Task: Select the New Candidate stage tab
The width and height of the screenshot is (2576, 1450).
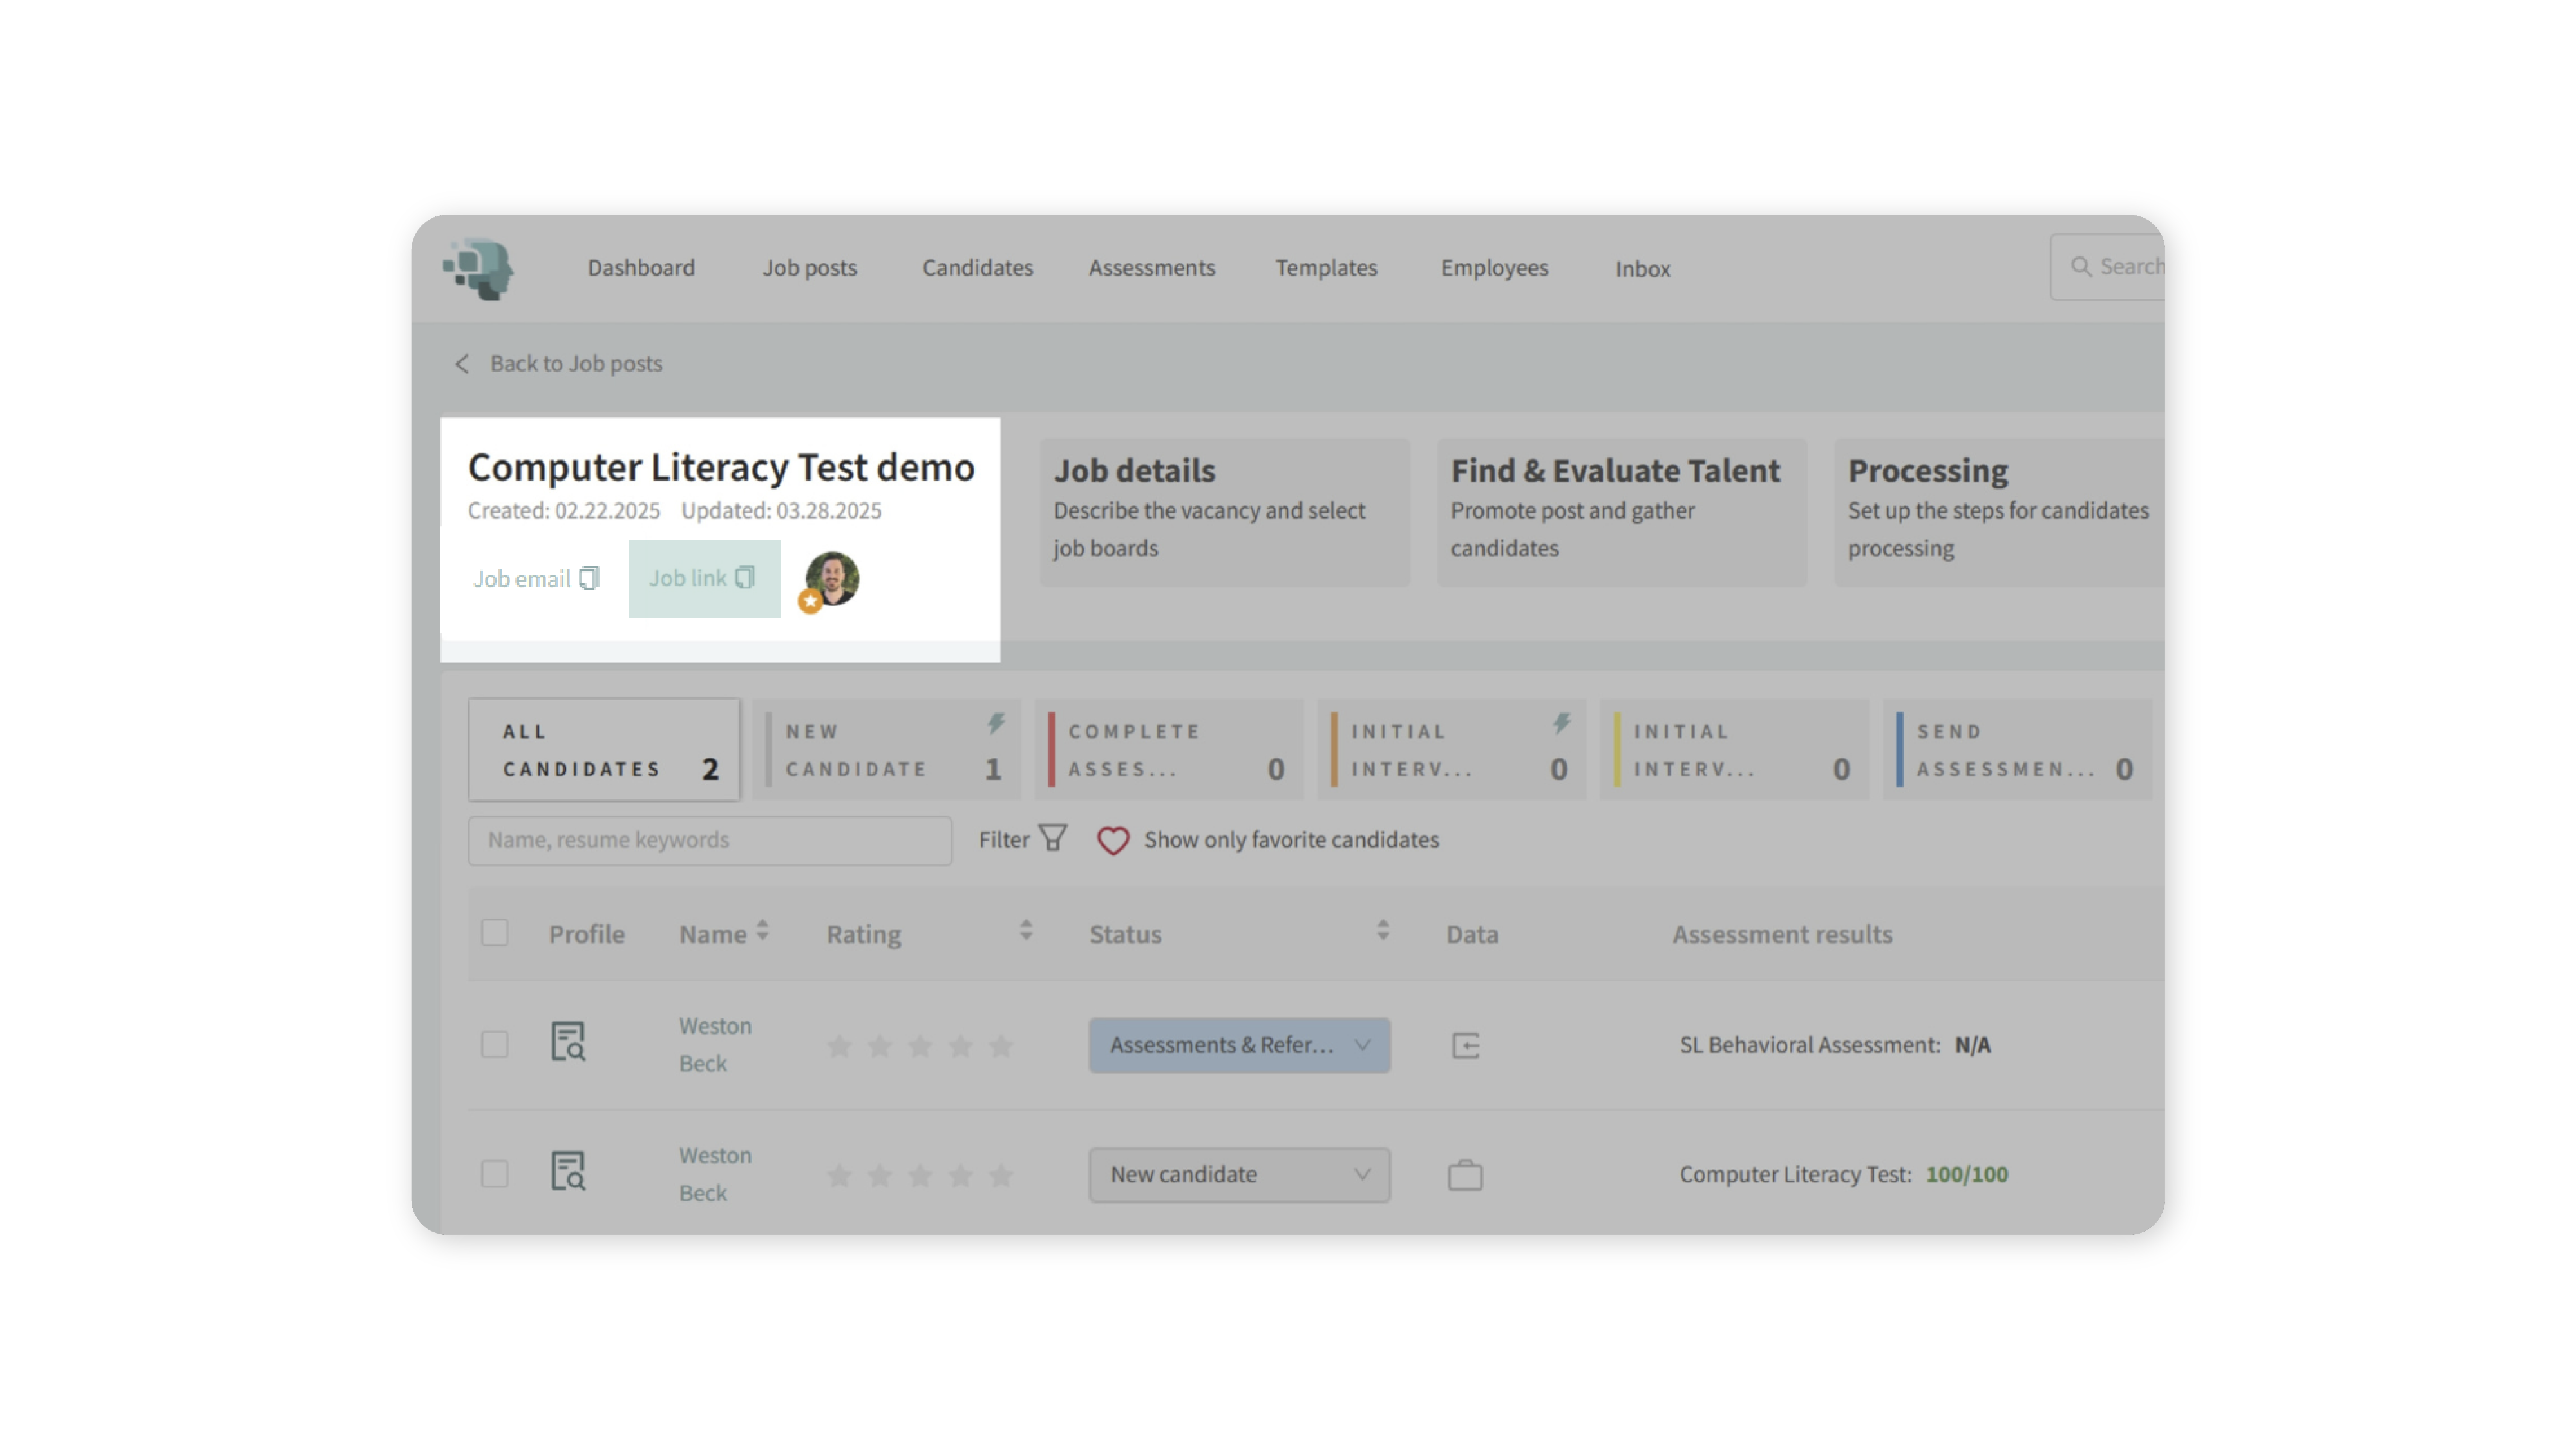Action: (886, 749)
